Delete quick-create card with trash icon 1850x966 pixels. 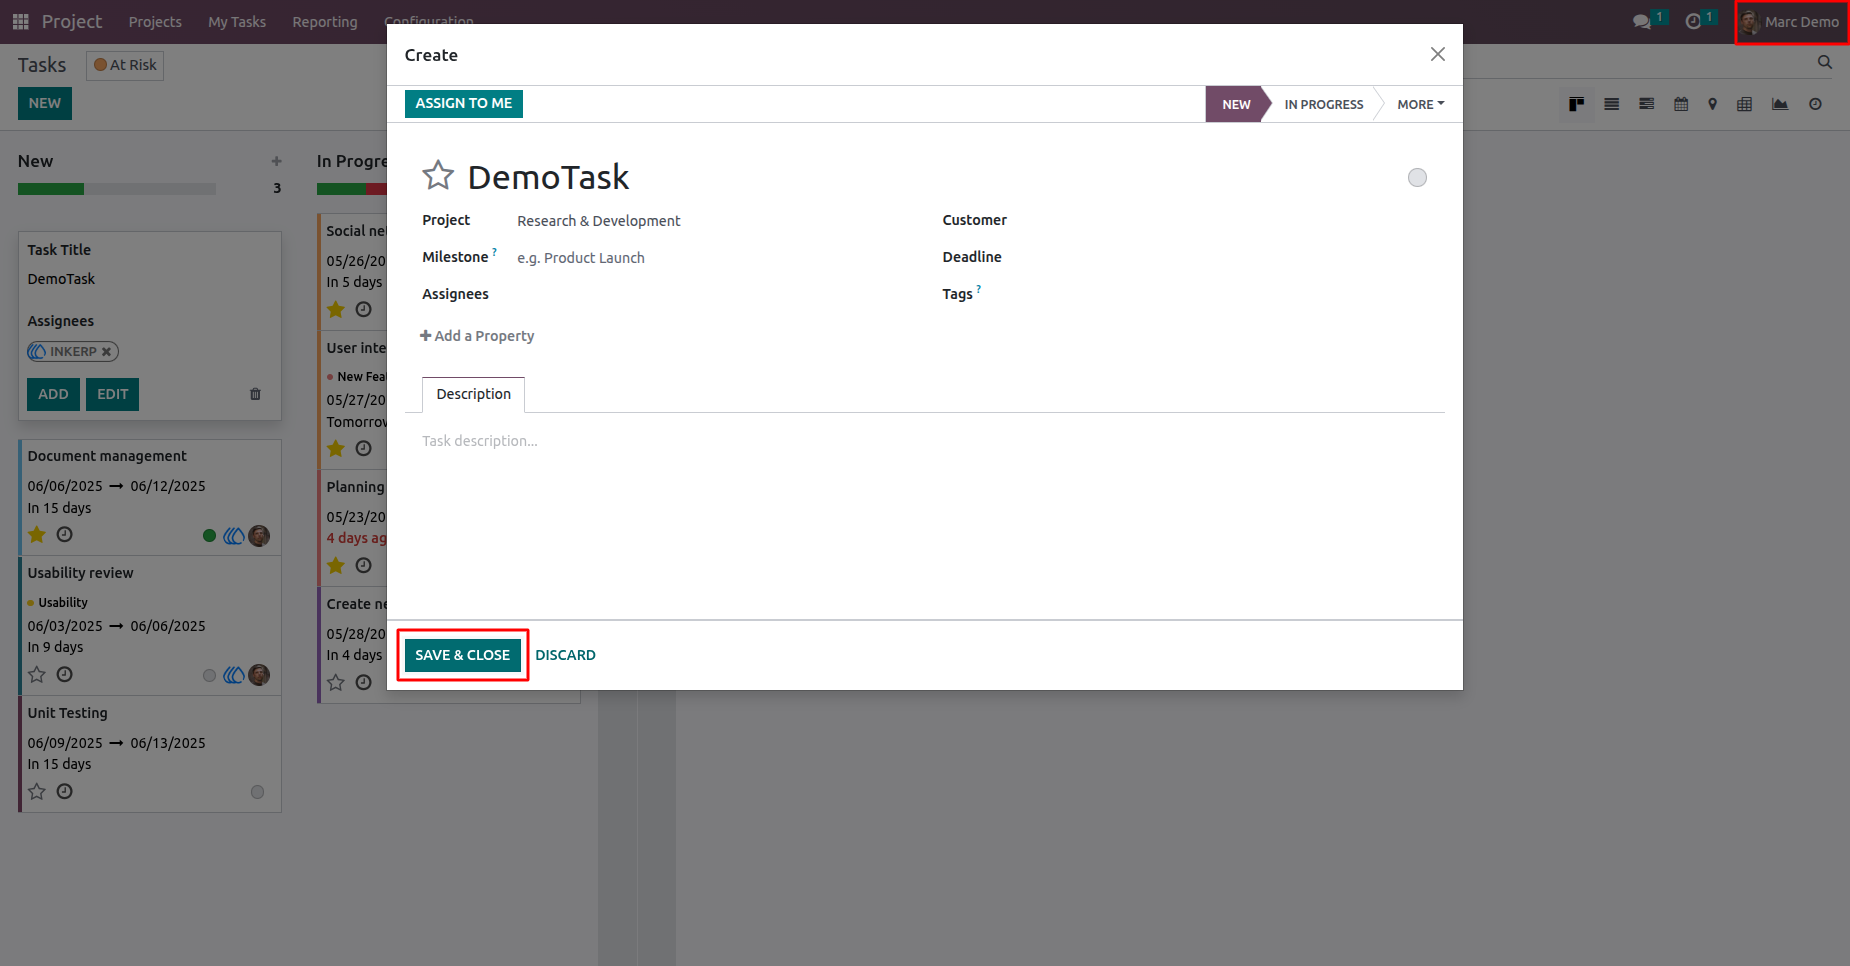point(255,394)
